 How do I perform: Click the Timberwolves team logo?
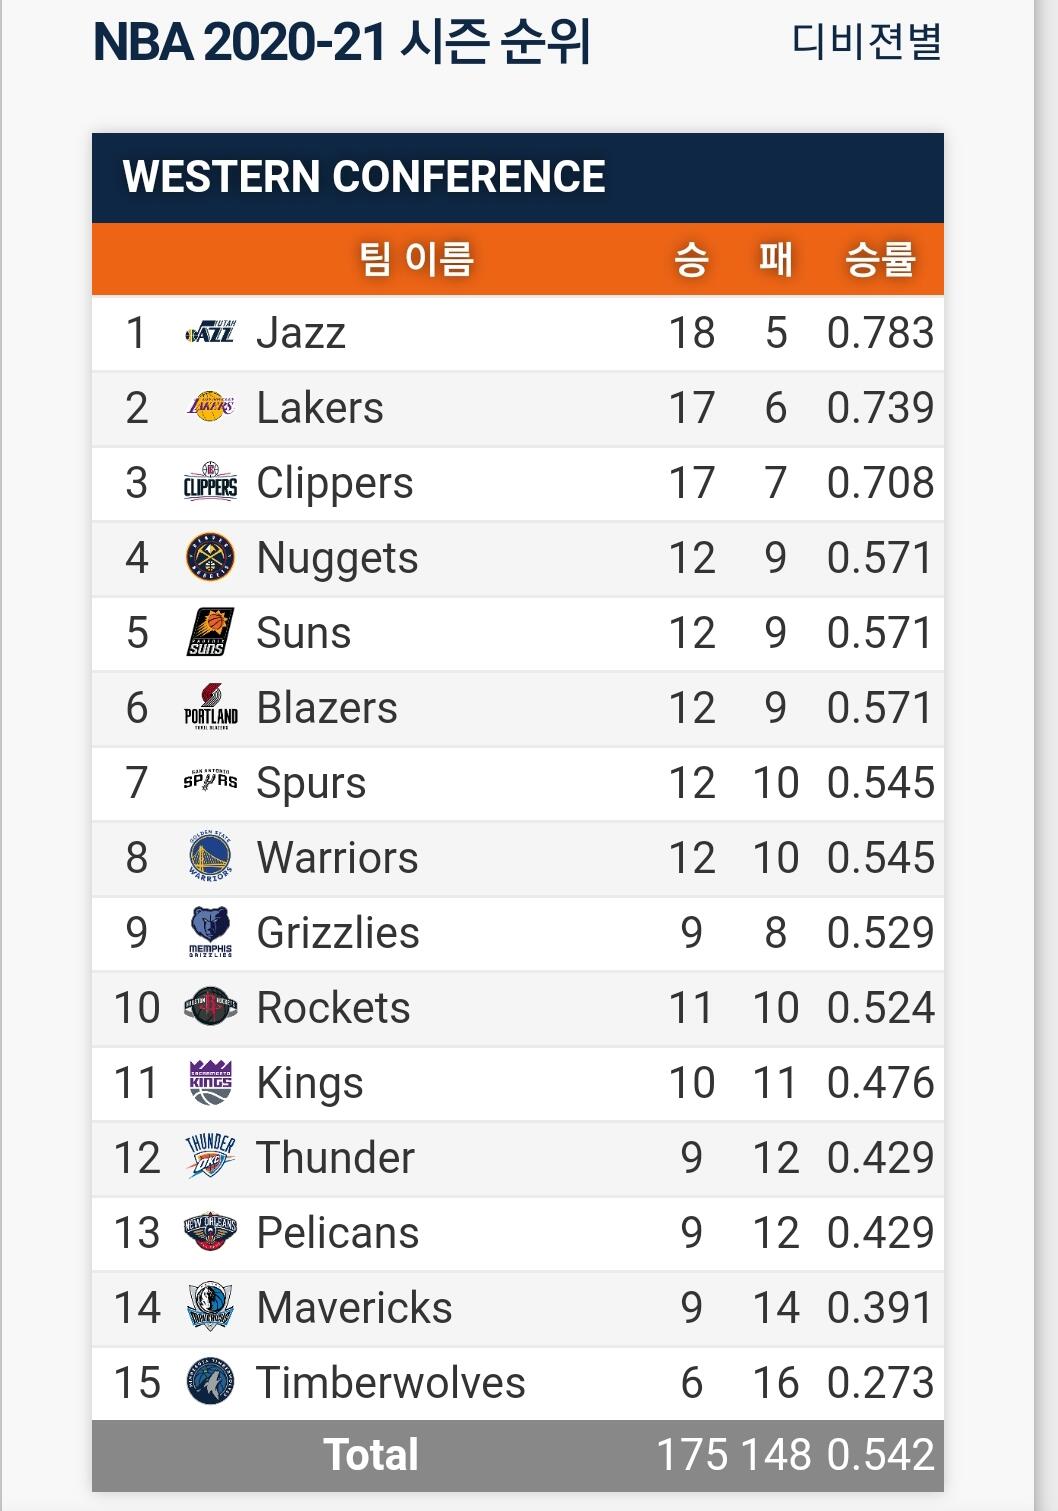(x=211, y=1382)
